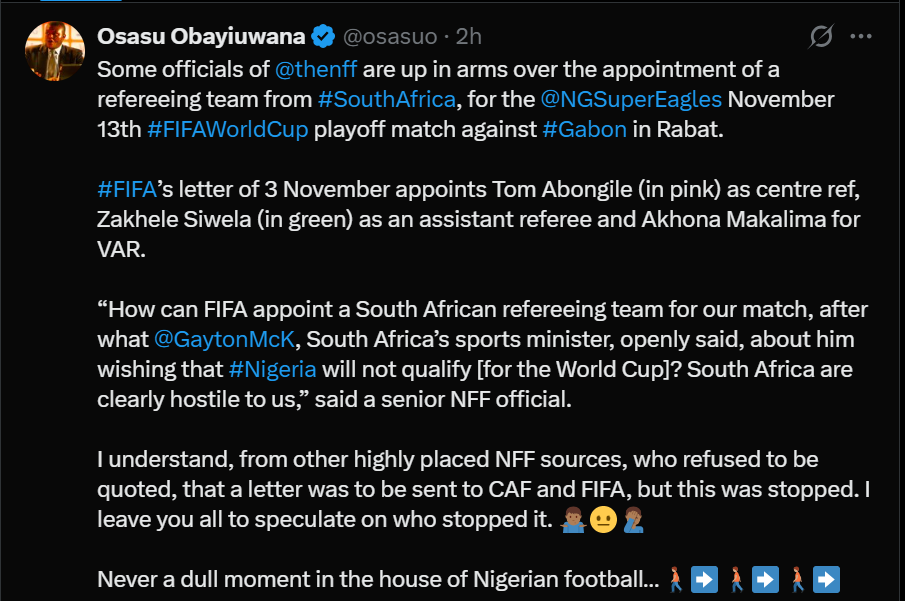Open profile by clicking Osasu Obayiuwana name
This screenshot has height=601, width=905.
[199, 36]
